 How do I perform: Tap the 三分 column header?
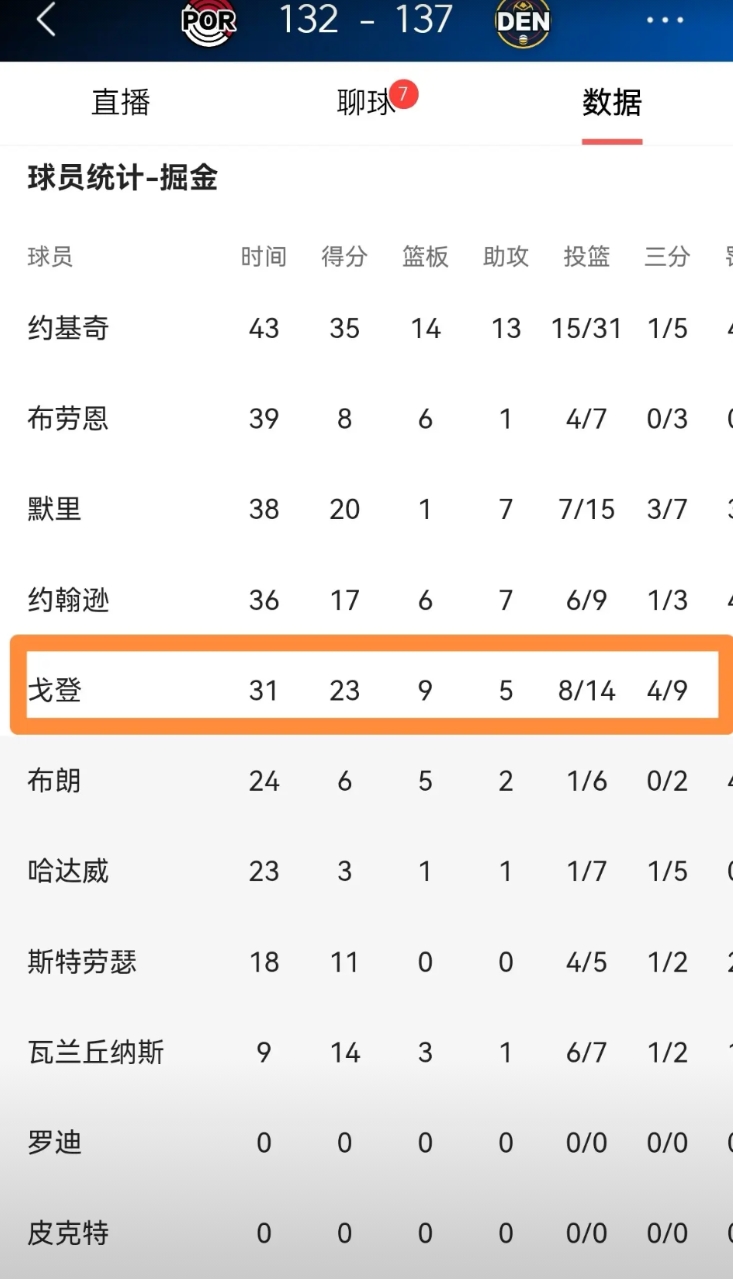667,257
